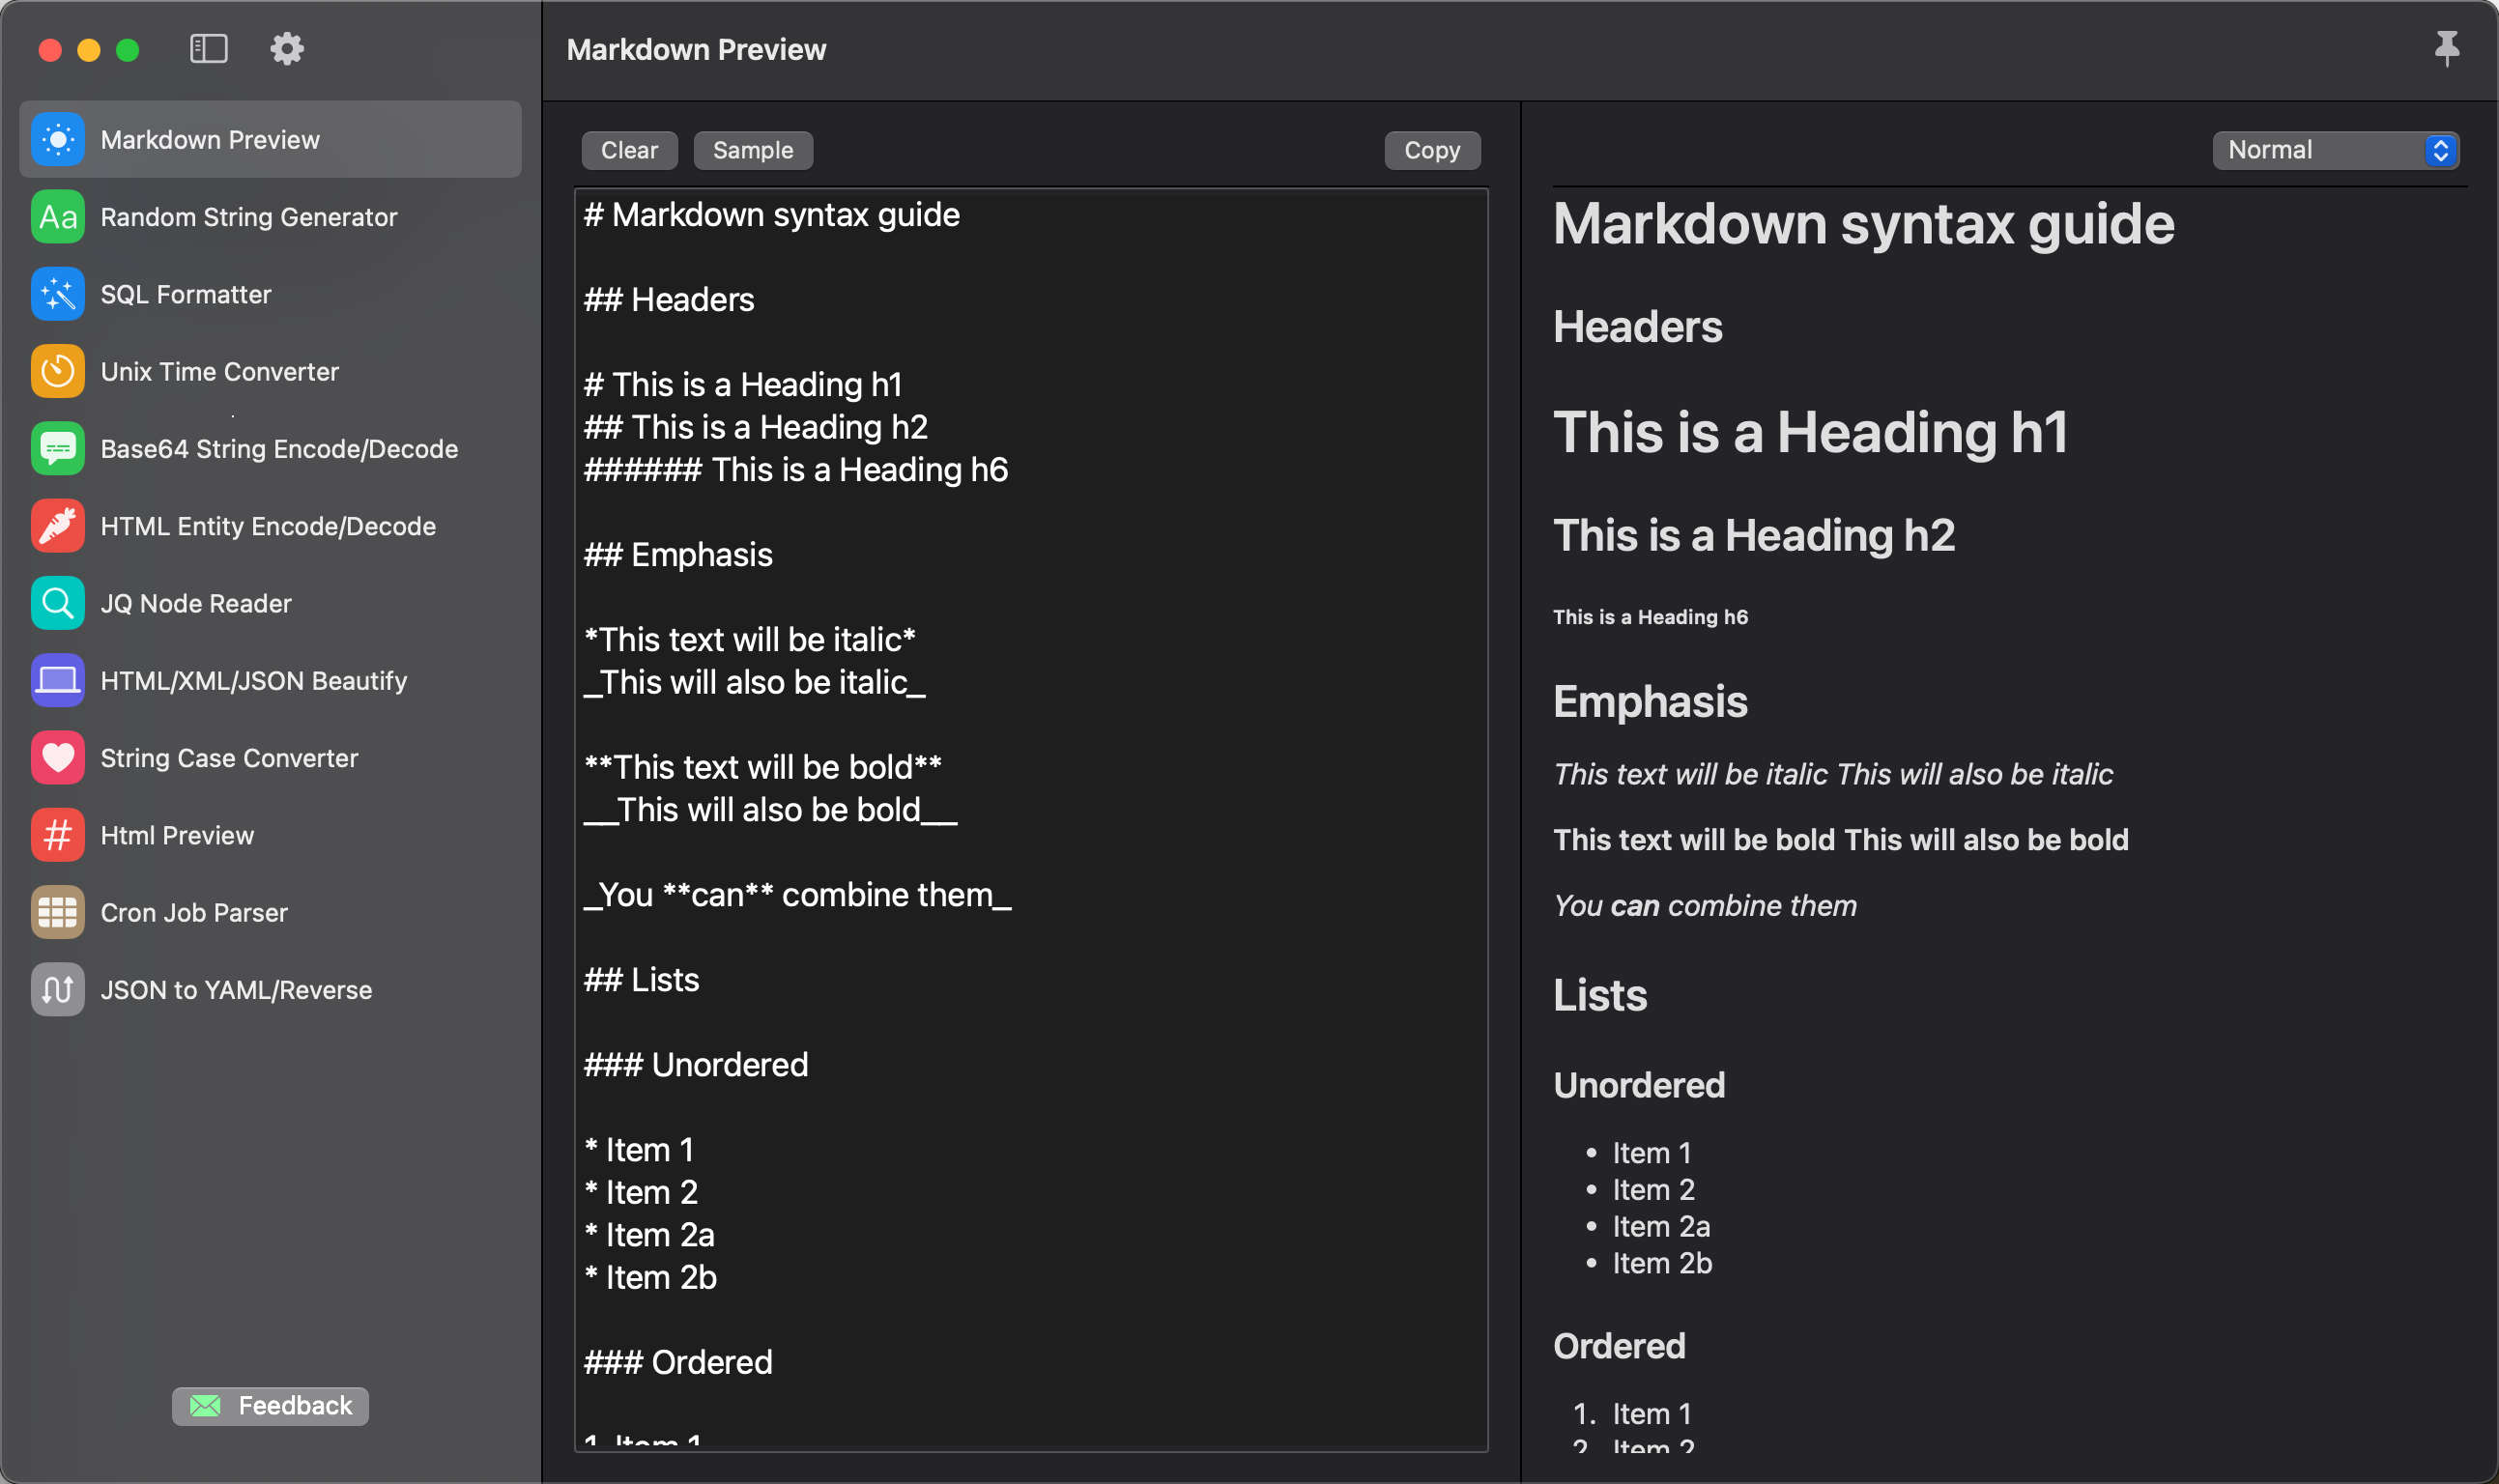Viewport: 2499px width, 1484px height.
Task: Click the rendered 'Lists' heading
Action: [x=1600, y=994]
